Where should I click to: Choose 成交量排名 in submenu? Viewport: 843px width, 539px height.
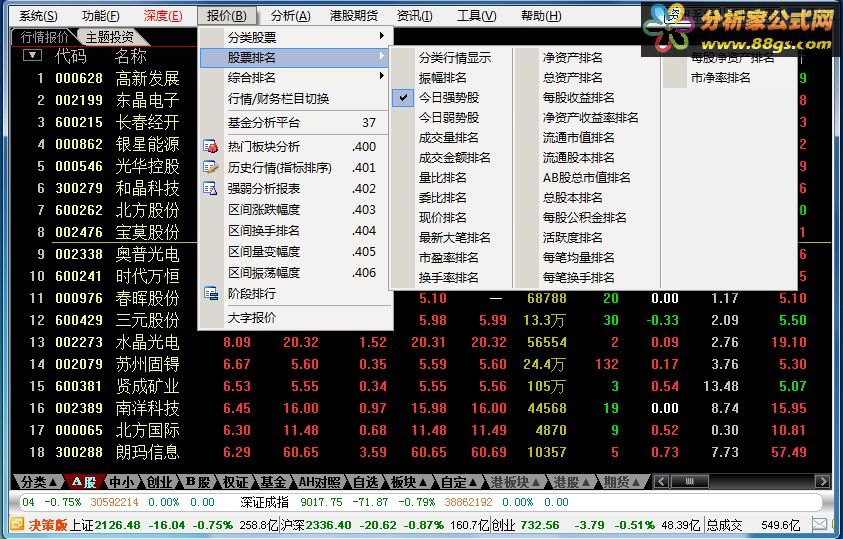[x=449, y=138]
